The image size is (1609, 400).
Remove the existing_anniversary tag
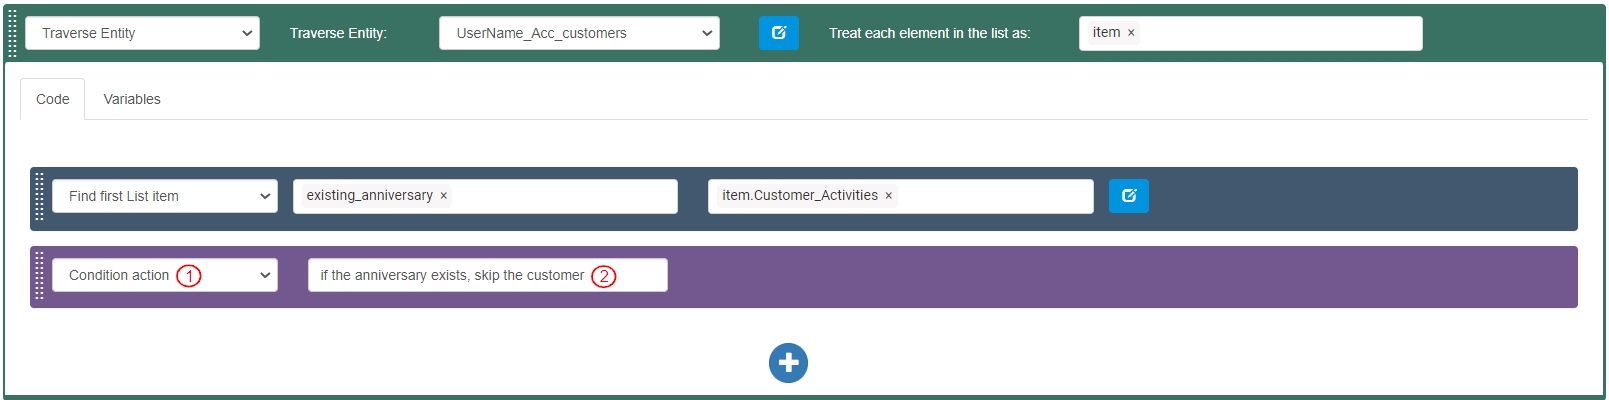(444, 196)
